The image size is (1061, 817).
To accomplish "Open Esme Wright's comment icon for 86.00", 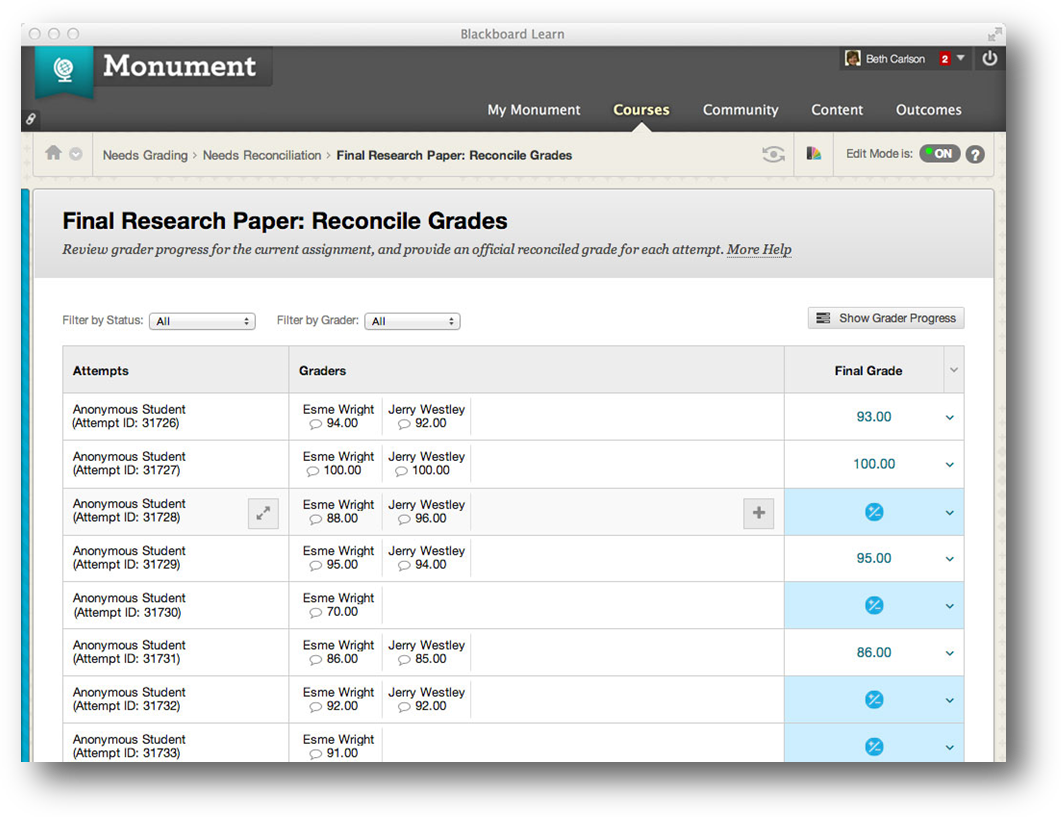I will (315, 660).
